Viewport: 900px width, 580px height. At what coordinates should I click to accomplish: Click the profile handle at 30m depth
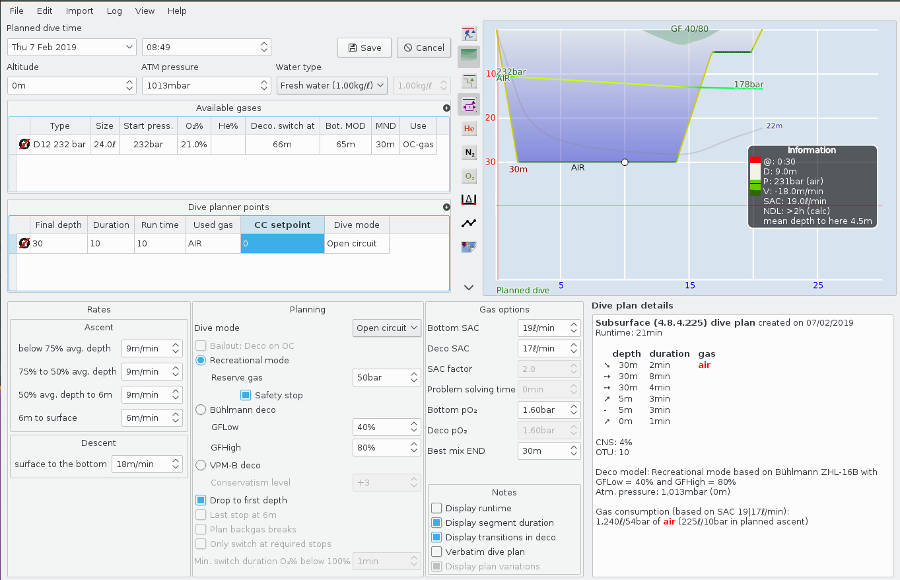click(x=625, y=162)
